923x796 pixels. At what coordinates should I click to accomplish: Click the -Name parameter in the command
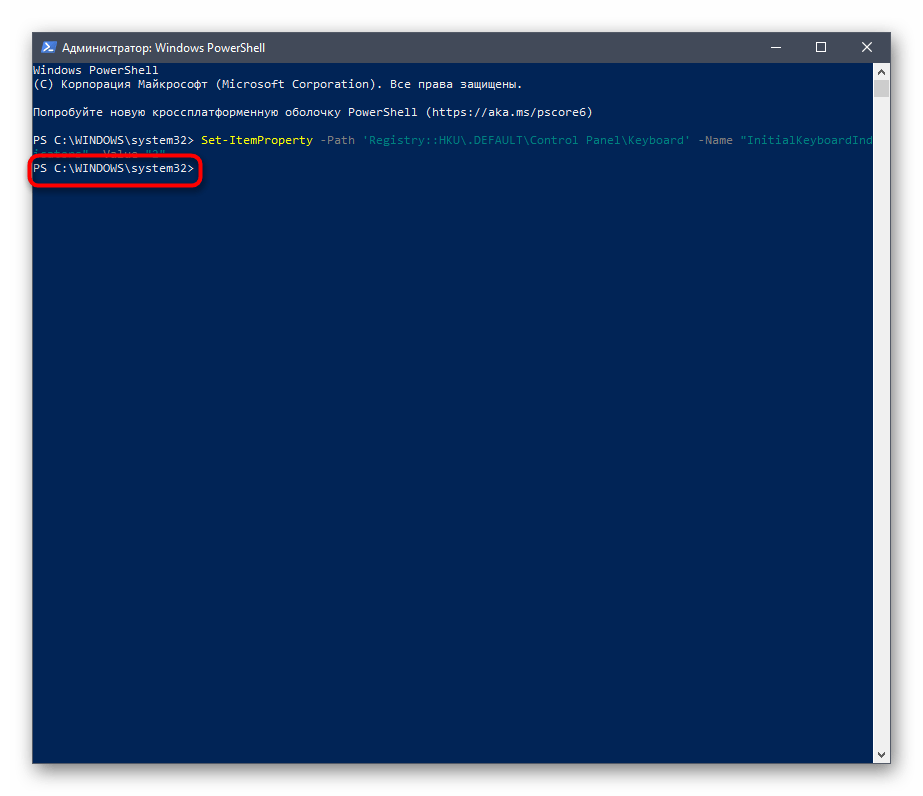point(716,140)
